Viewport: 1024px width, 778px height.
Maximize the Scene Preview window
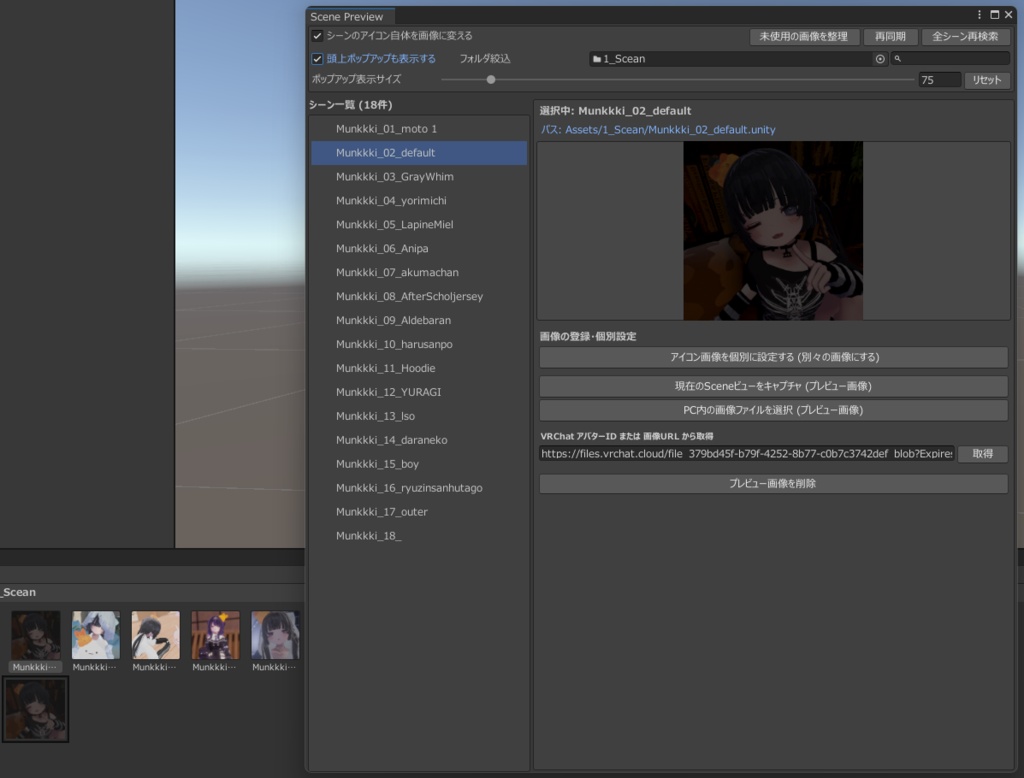coord(995,14)
